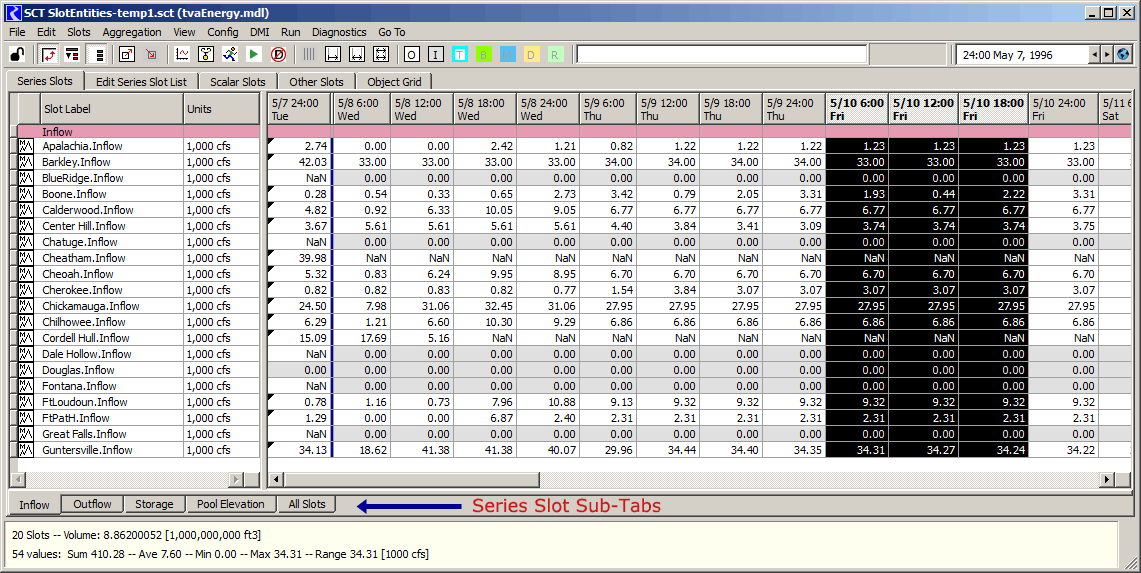Open the Go To menu

(391, 32)
